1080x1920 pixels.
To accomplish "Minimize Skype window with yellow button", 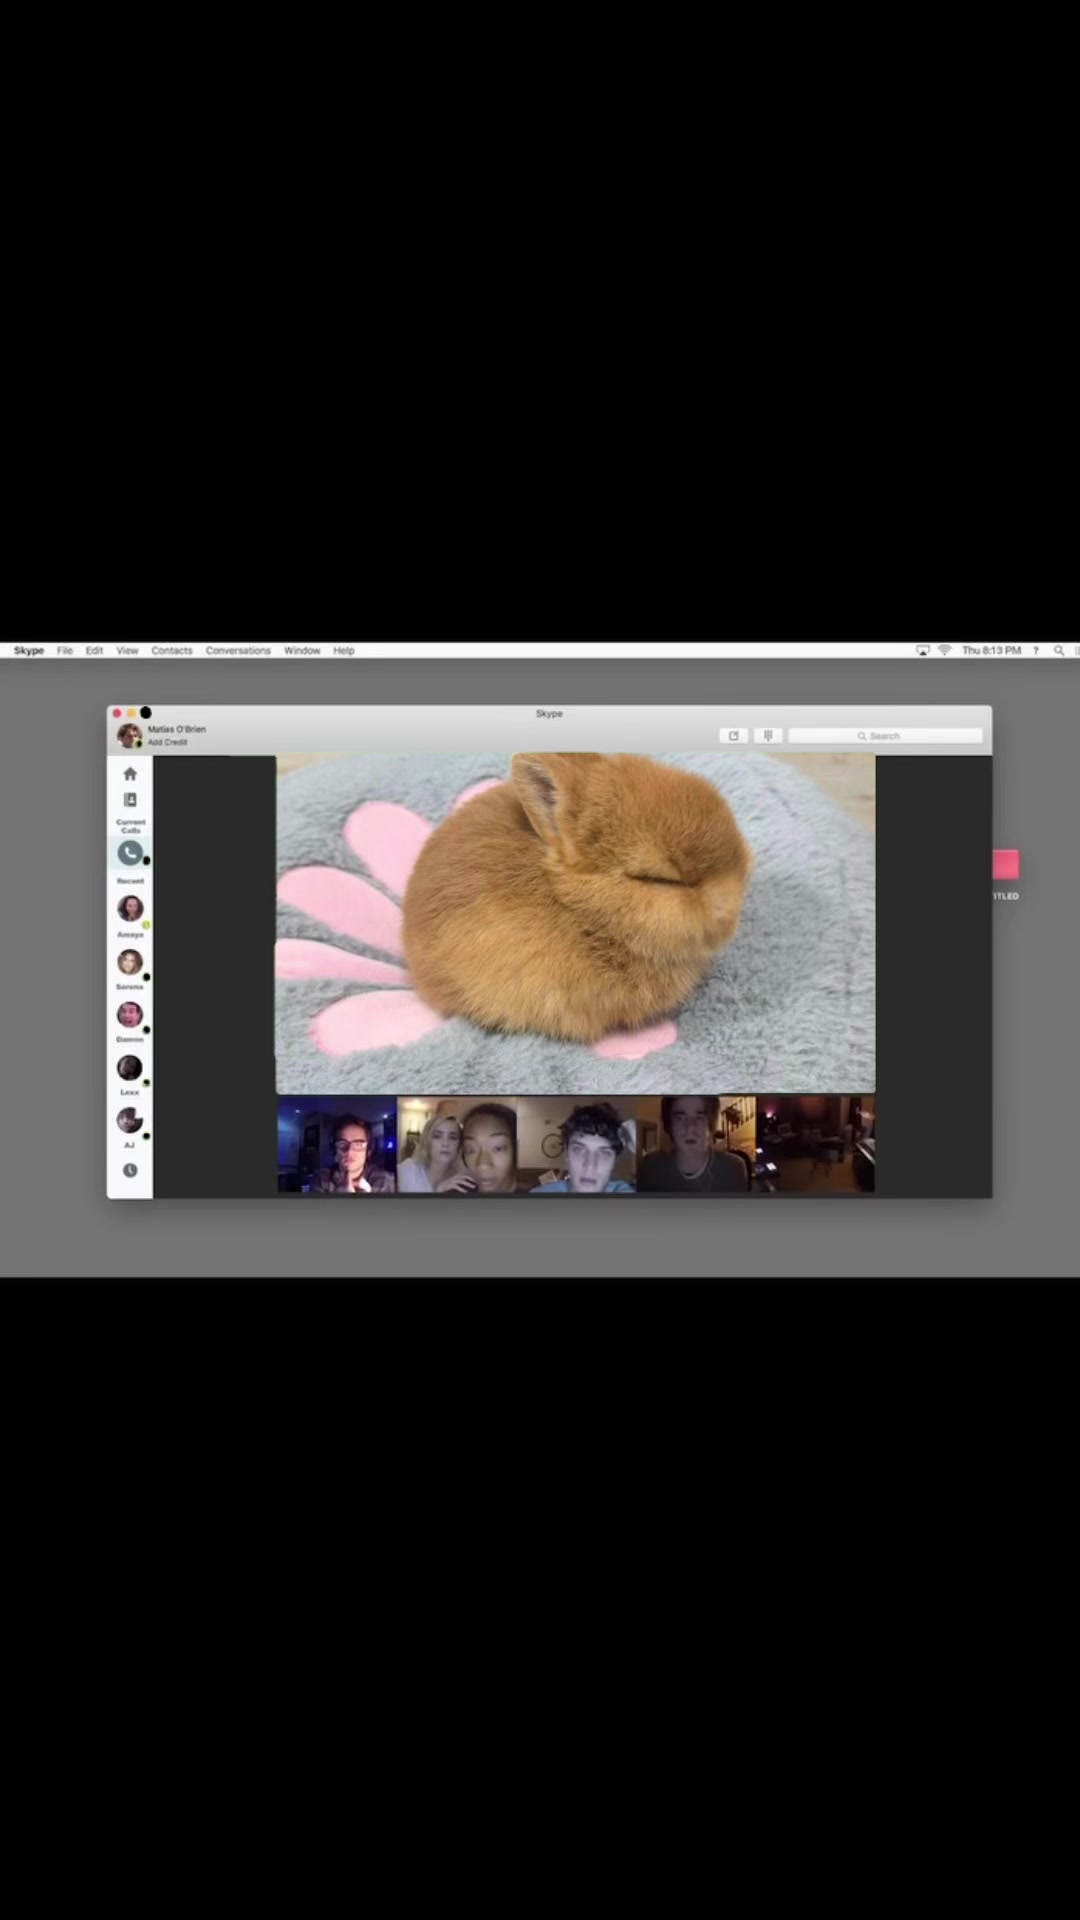I will (x=131, y=713).
